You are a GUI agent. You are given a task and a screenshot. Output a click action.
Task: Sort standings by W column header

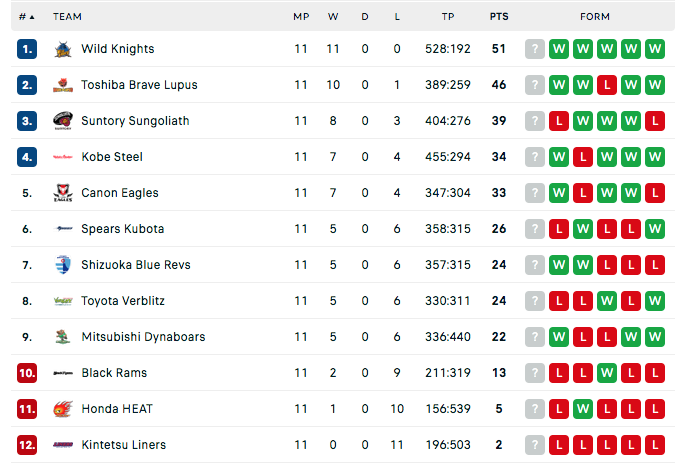click(x=333, y=17)
